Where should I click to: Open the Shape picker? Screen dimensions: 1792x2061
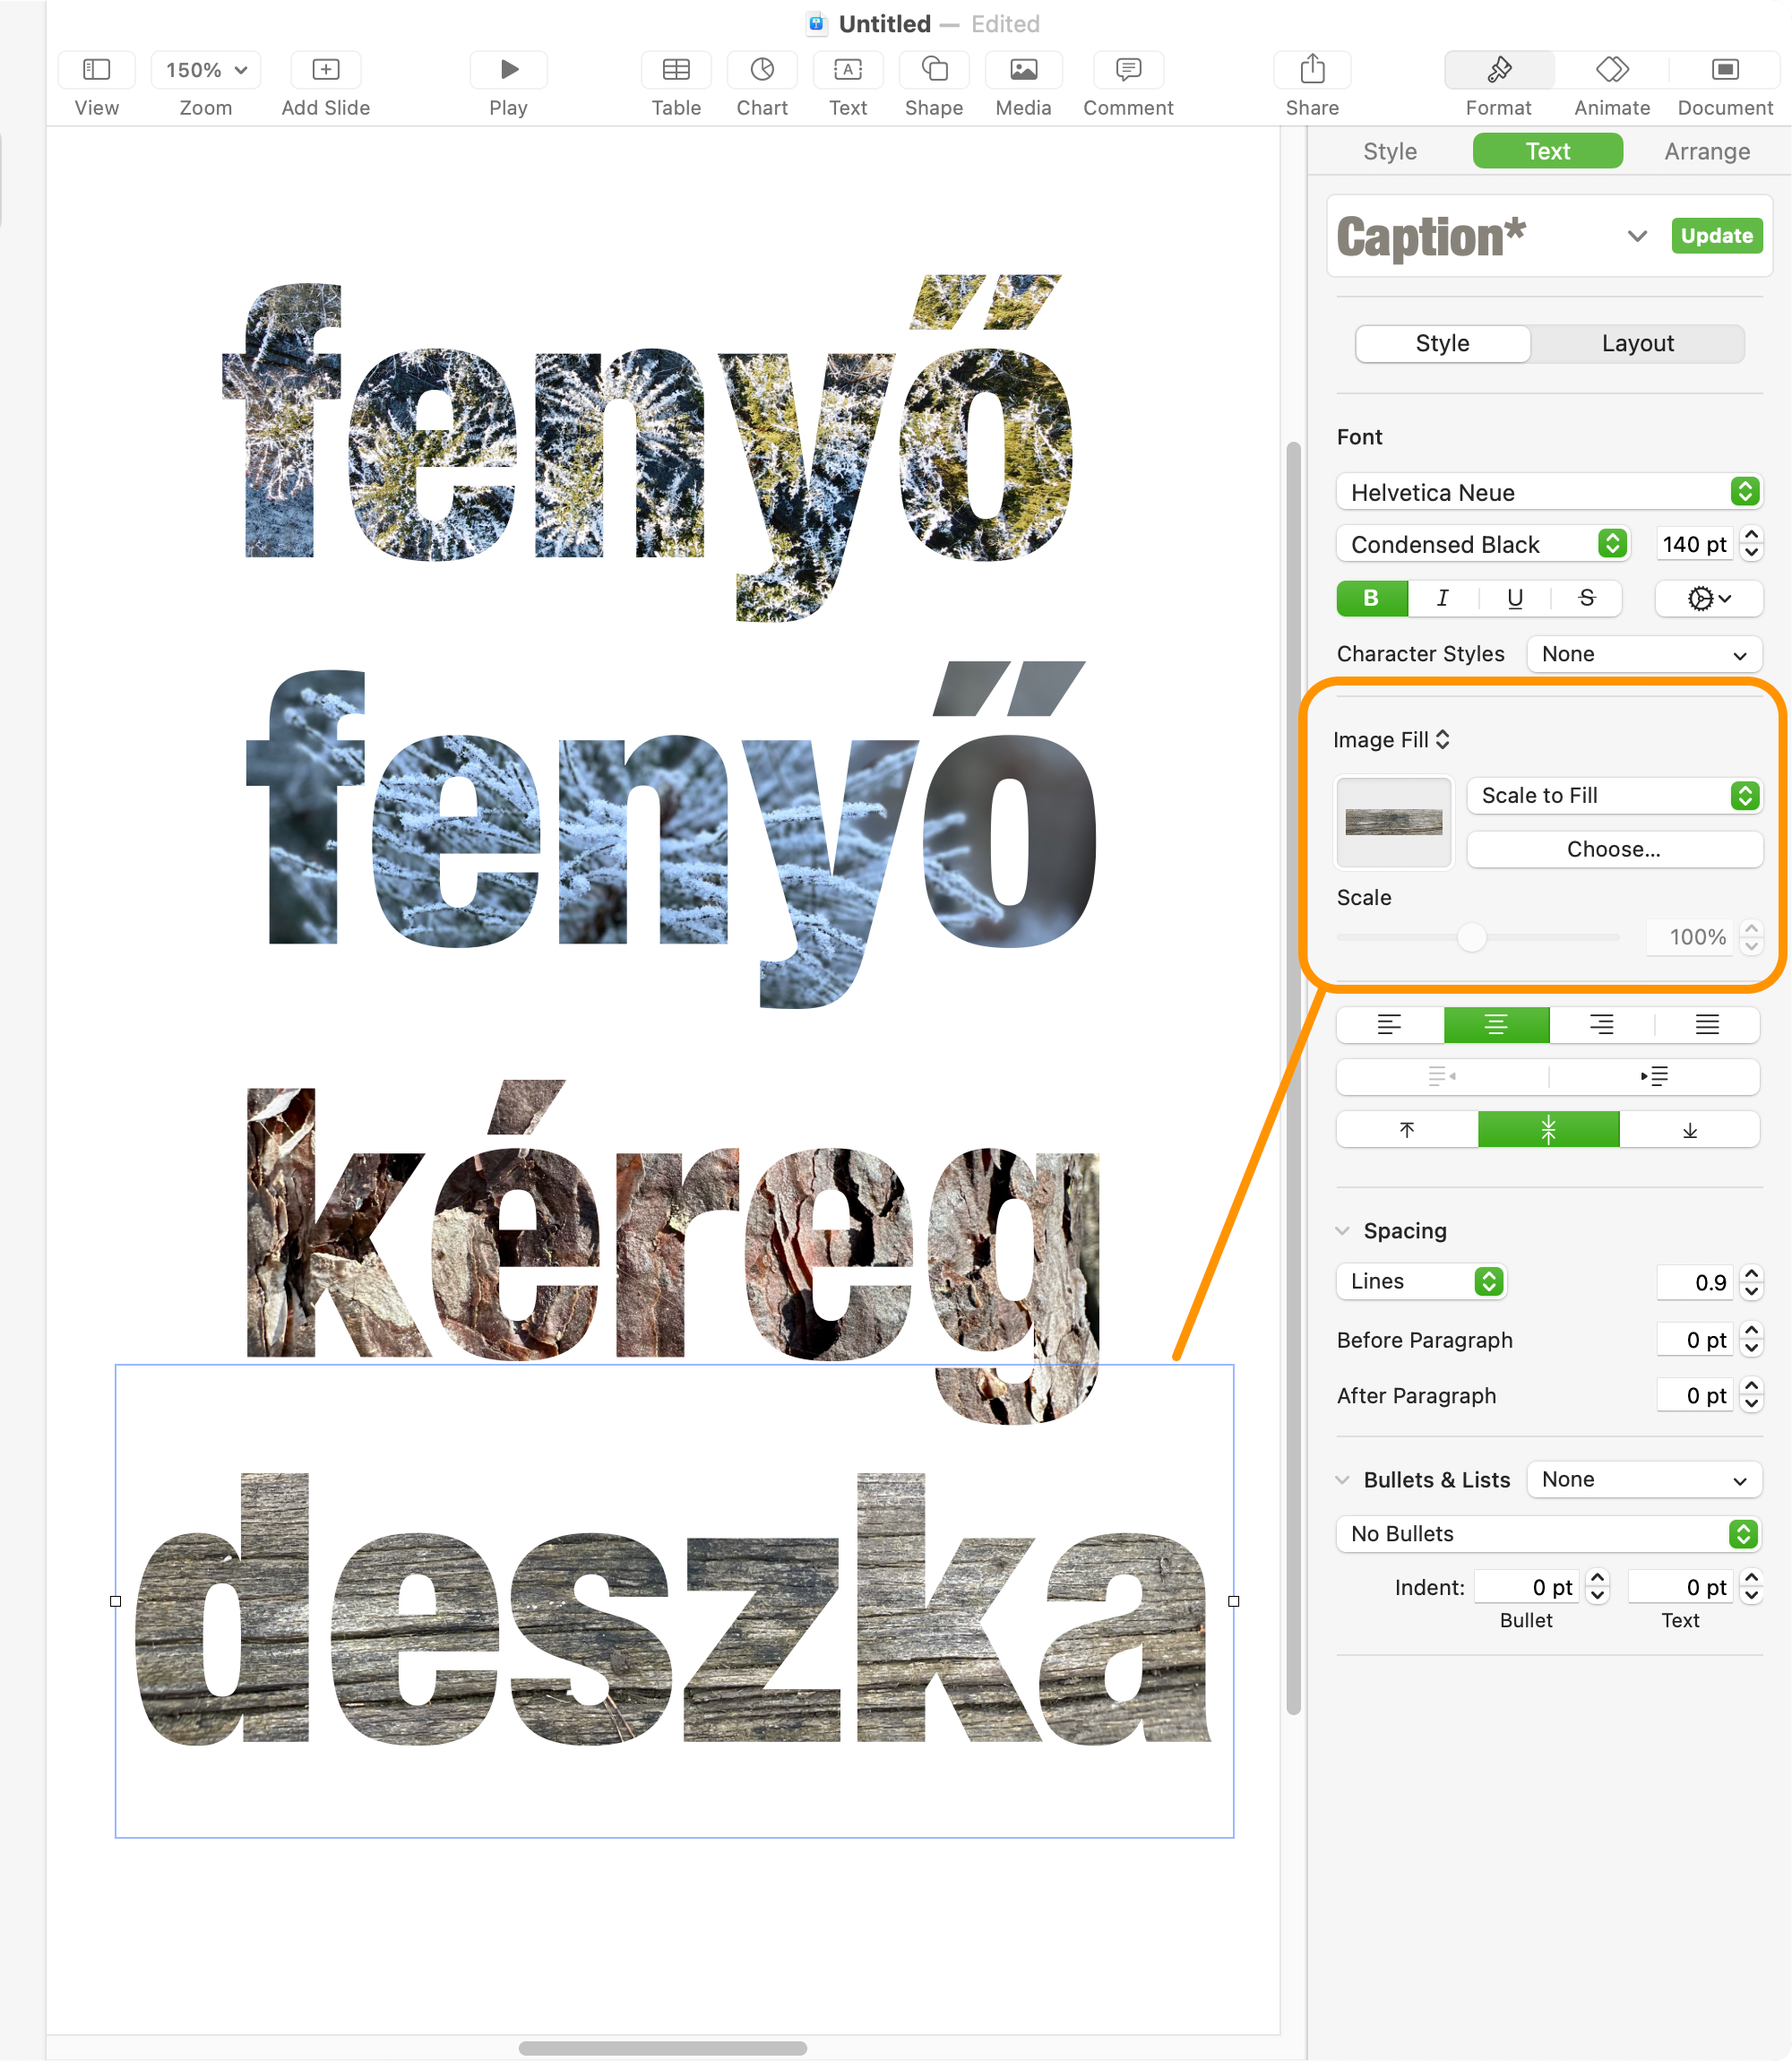coord(933,70)
